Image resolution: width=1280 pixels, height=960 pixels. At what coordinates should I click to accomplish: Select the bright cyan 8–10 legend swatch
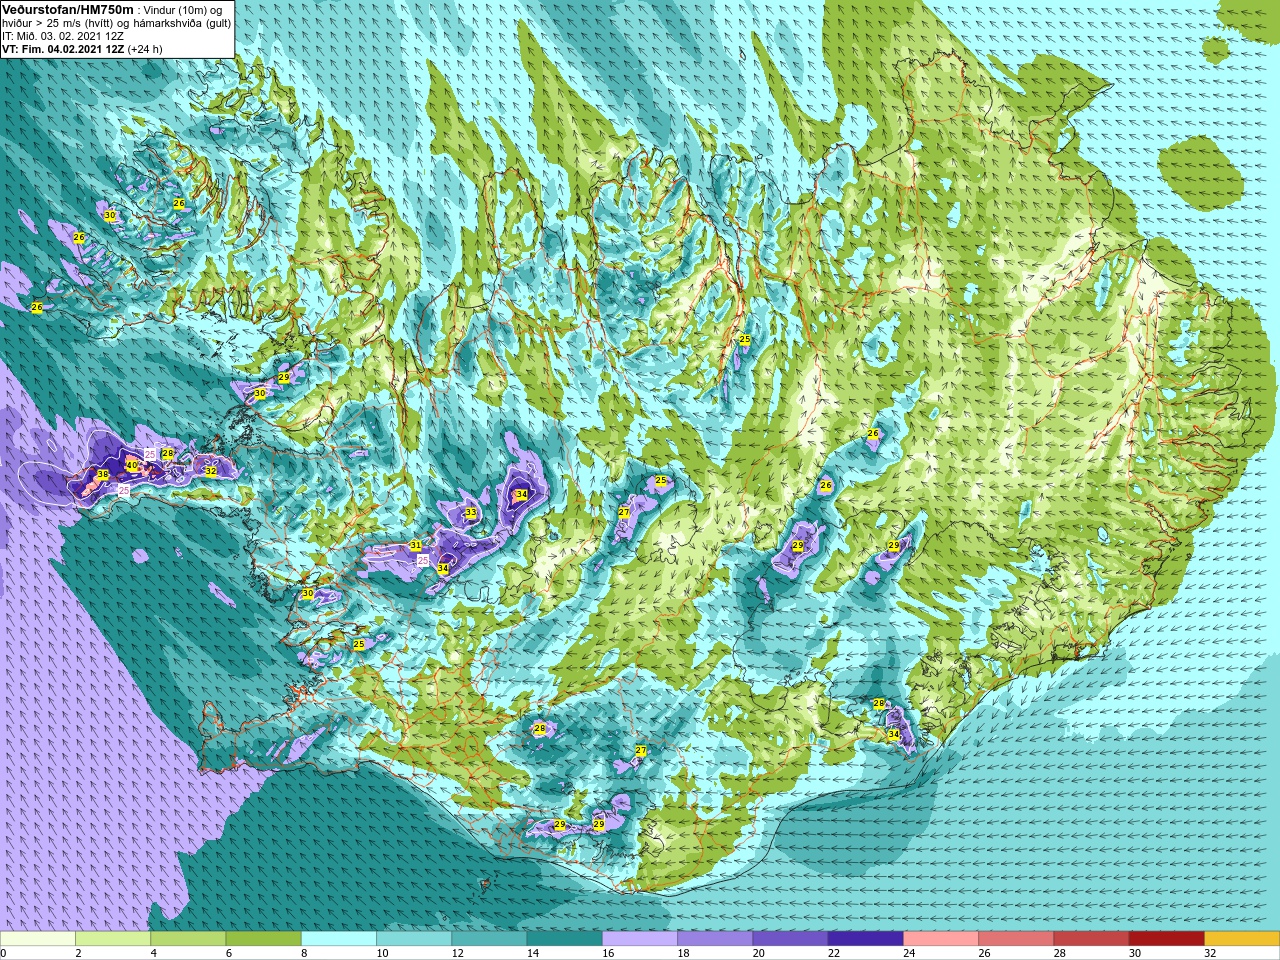pos(339,939)
